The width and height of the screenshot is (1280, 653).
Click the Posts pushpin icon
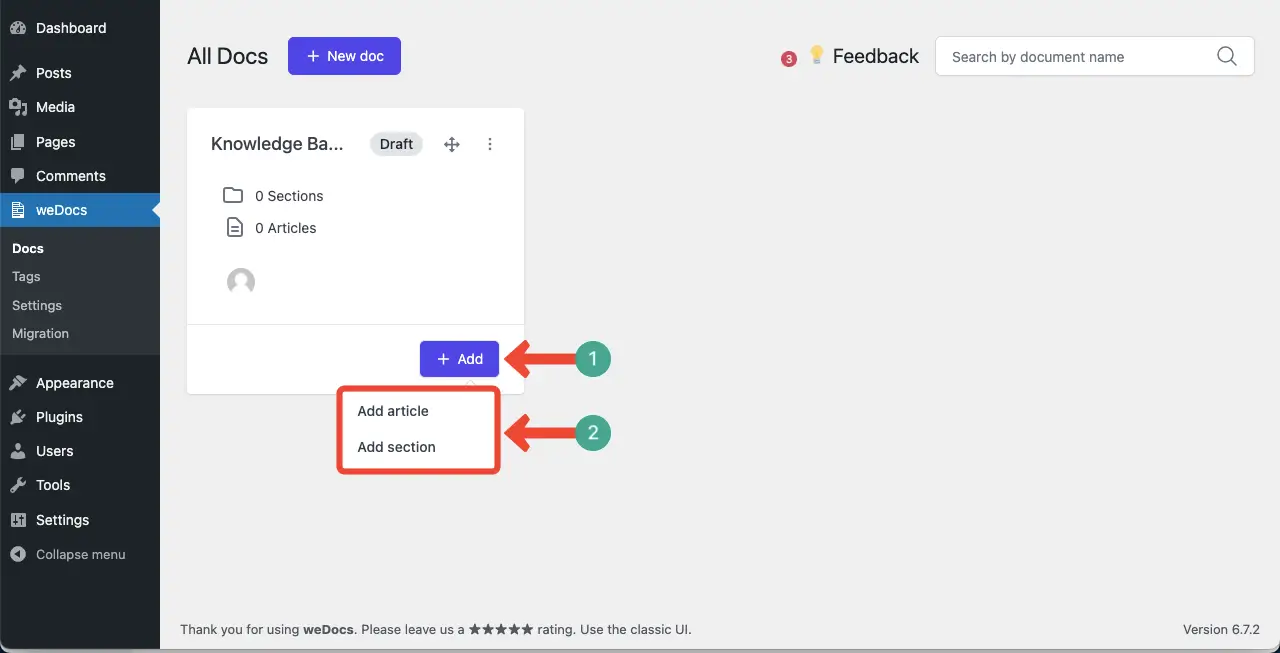tap(17, 73)
